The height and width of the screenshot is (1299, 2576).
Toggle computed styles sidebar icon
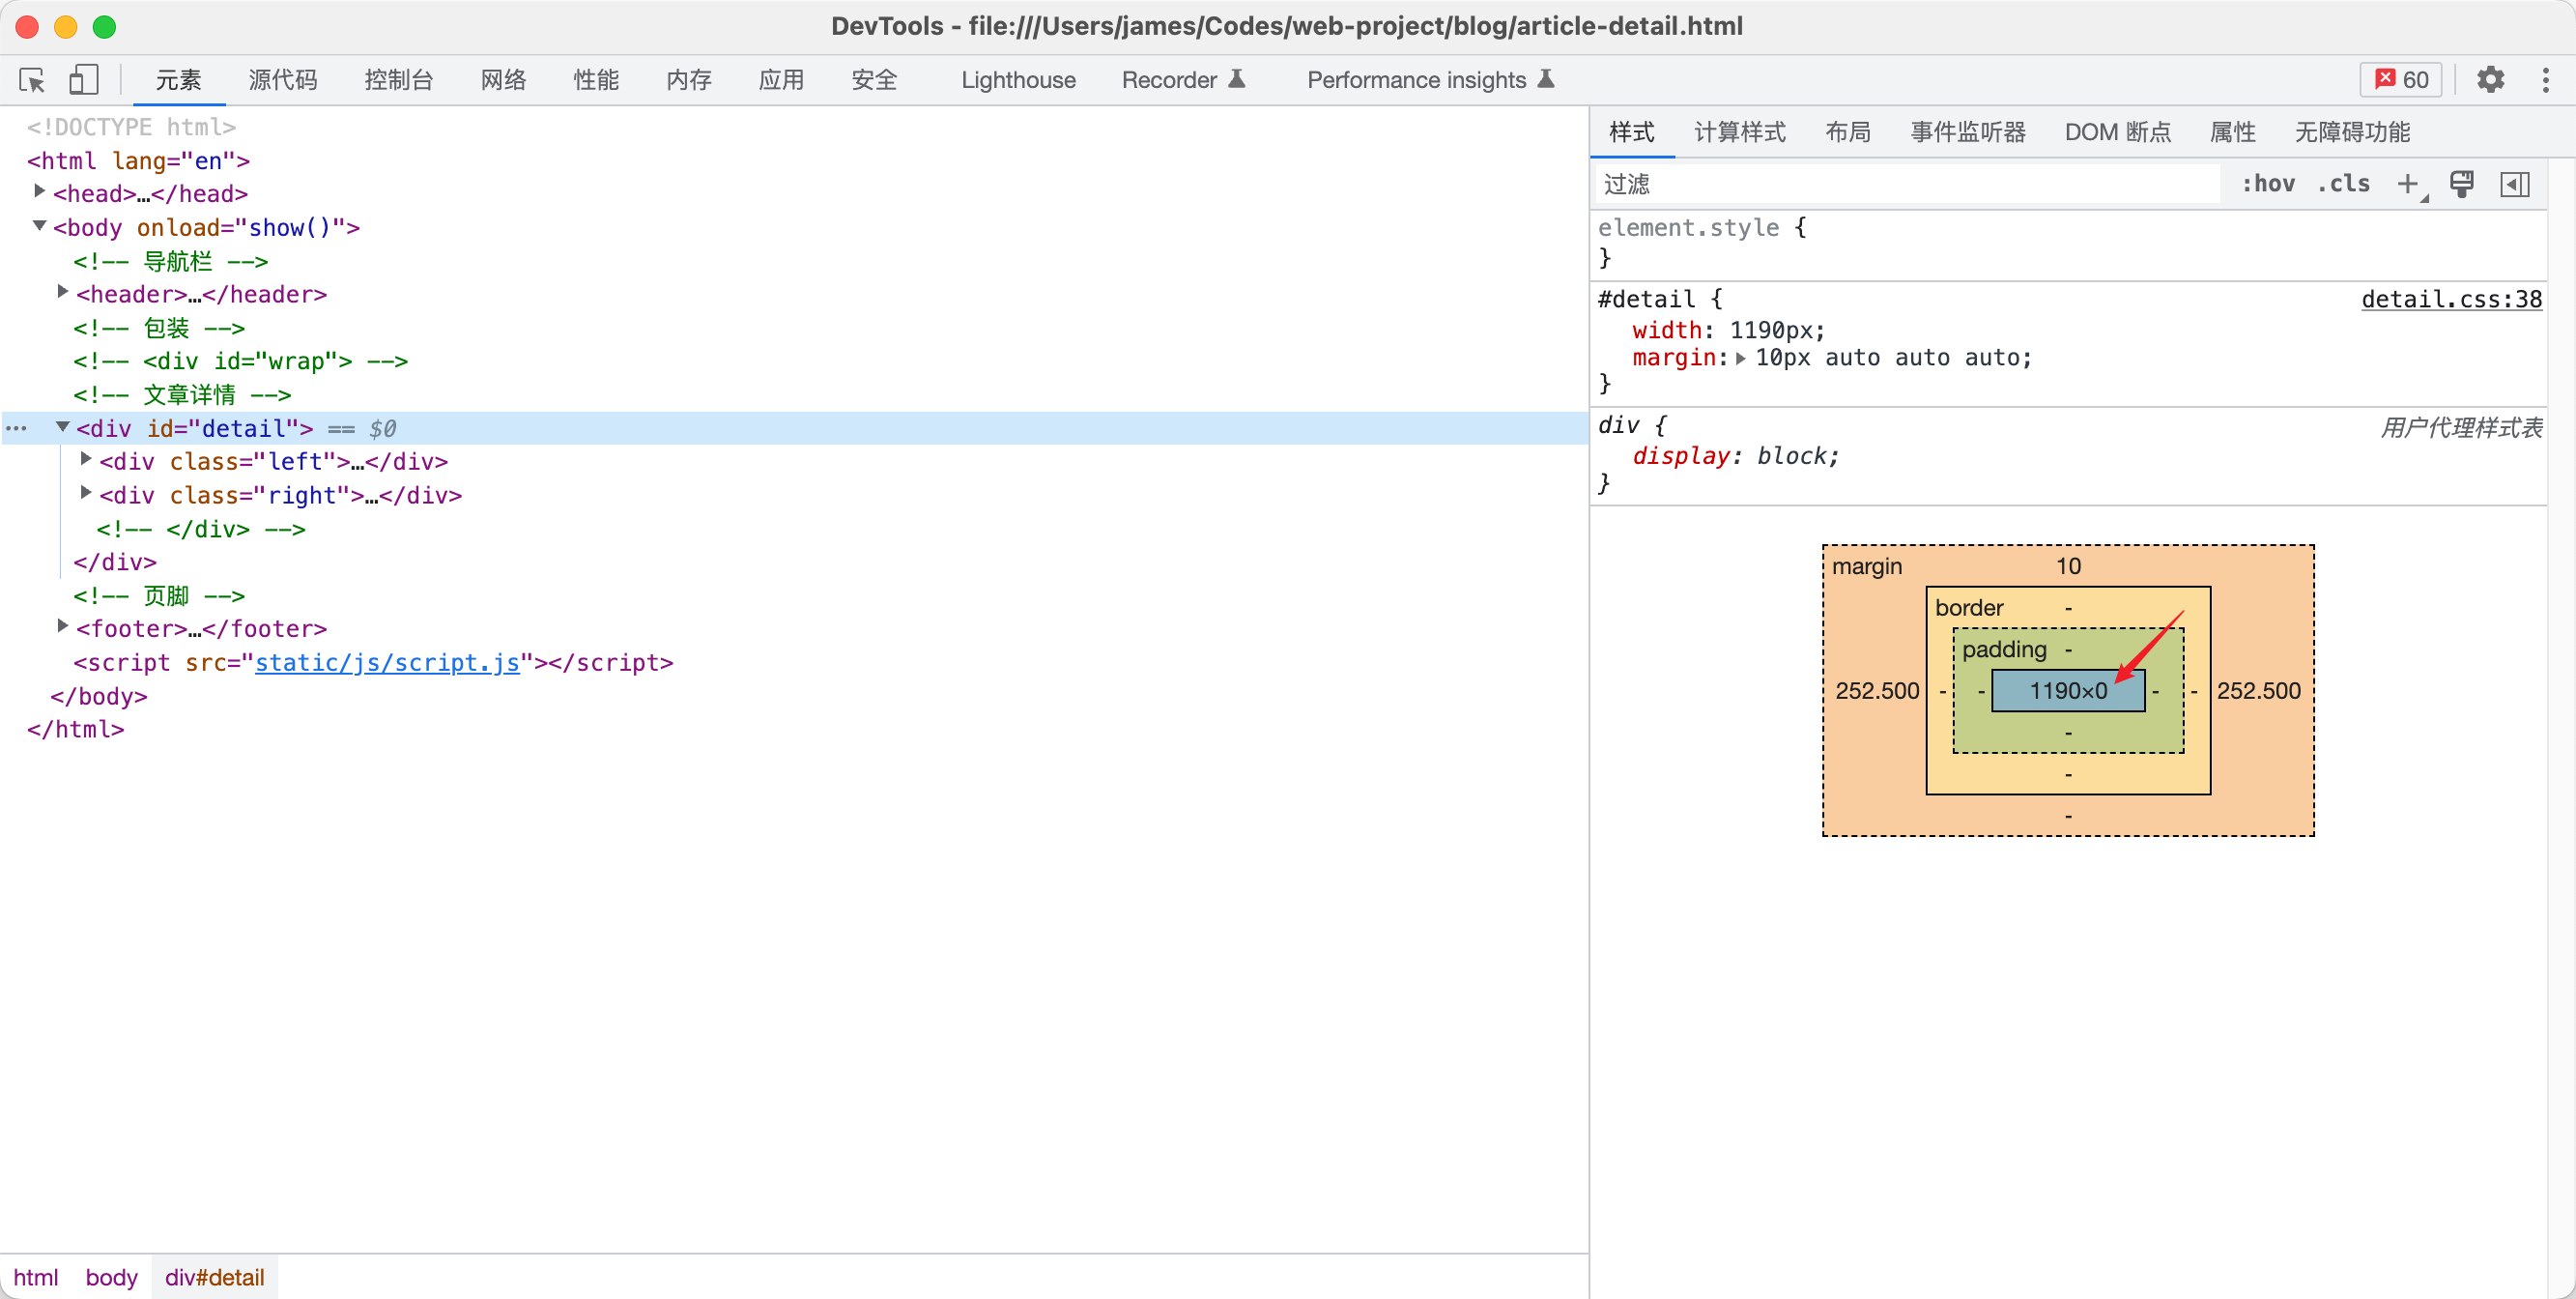(x=2514, y=184)
